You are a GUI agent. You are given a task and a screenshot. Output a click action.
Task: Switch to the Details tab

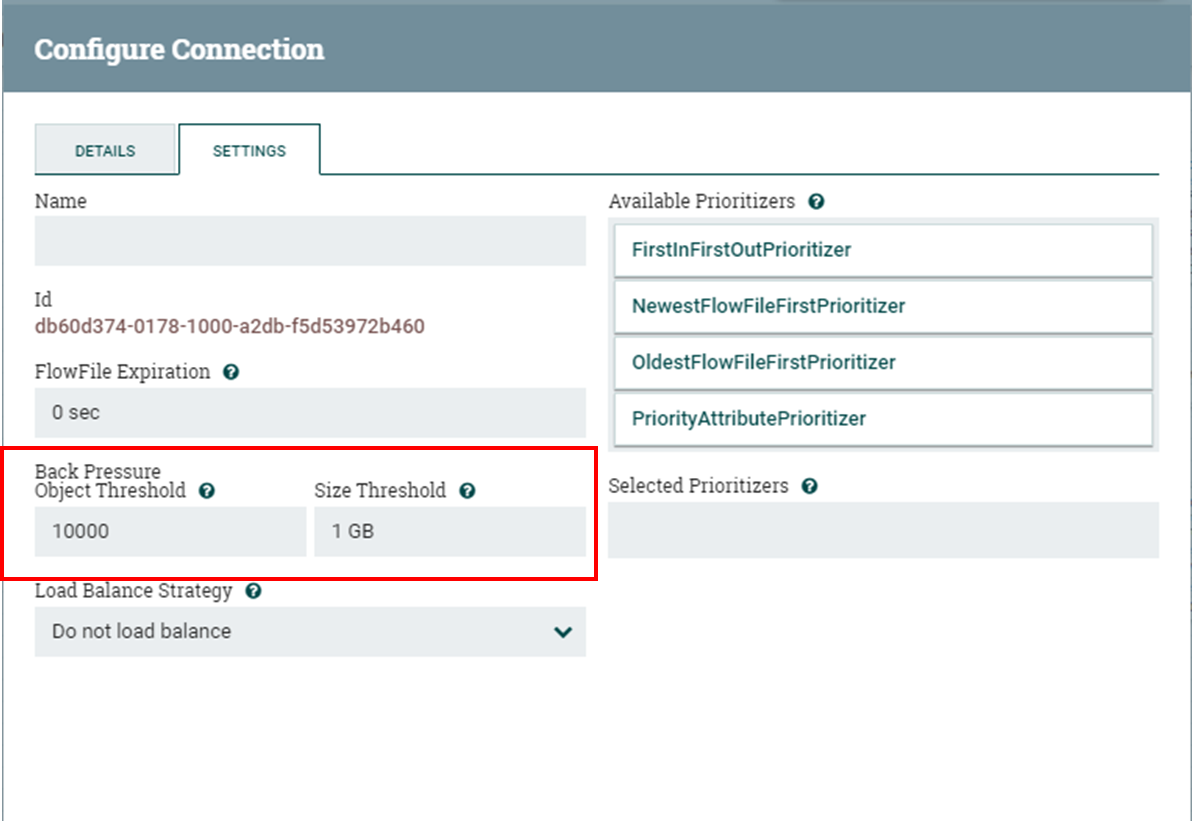point(105,151)
